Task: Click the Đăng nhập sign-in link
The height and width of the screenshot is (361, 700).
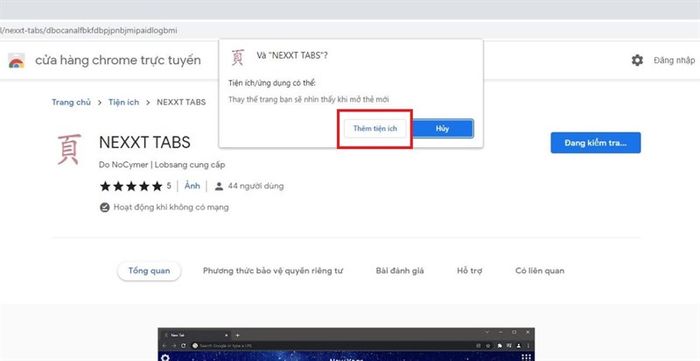Action: point(674,60)
